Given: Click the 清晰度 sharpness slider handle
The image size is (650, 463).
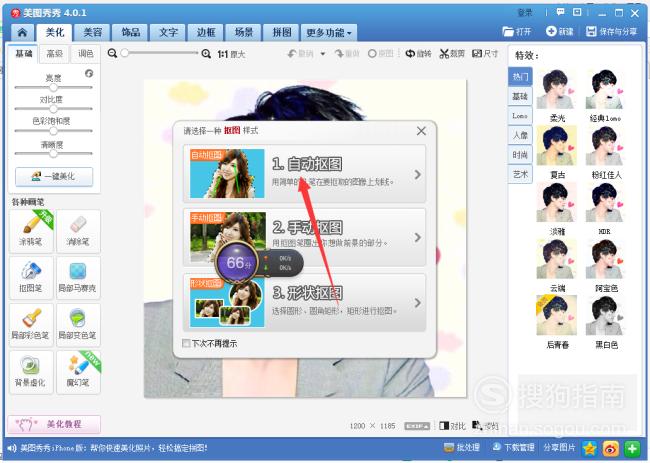Looking at the screenshot, I should pyautogui.click(x=53, y=153).
